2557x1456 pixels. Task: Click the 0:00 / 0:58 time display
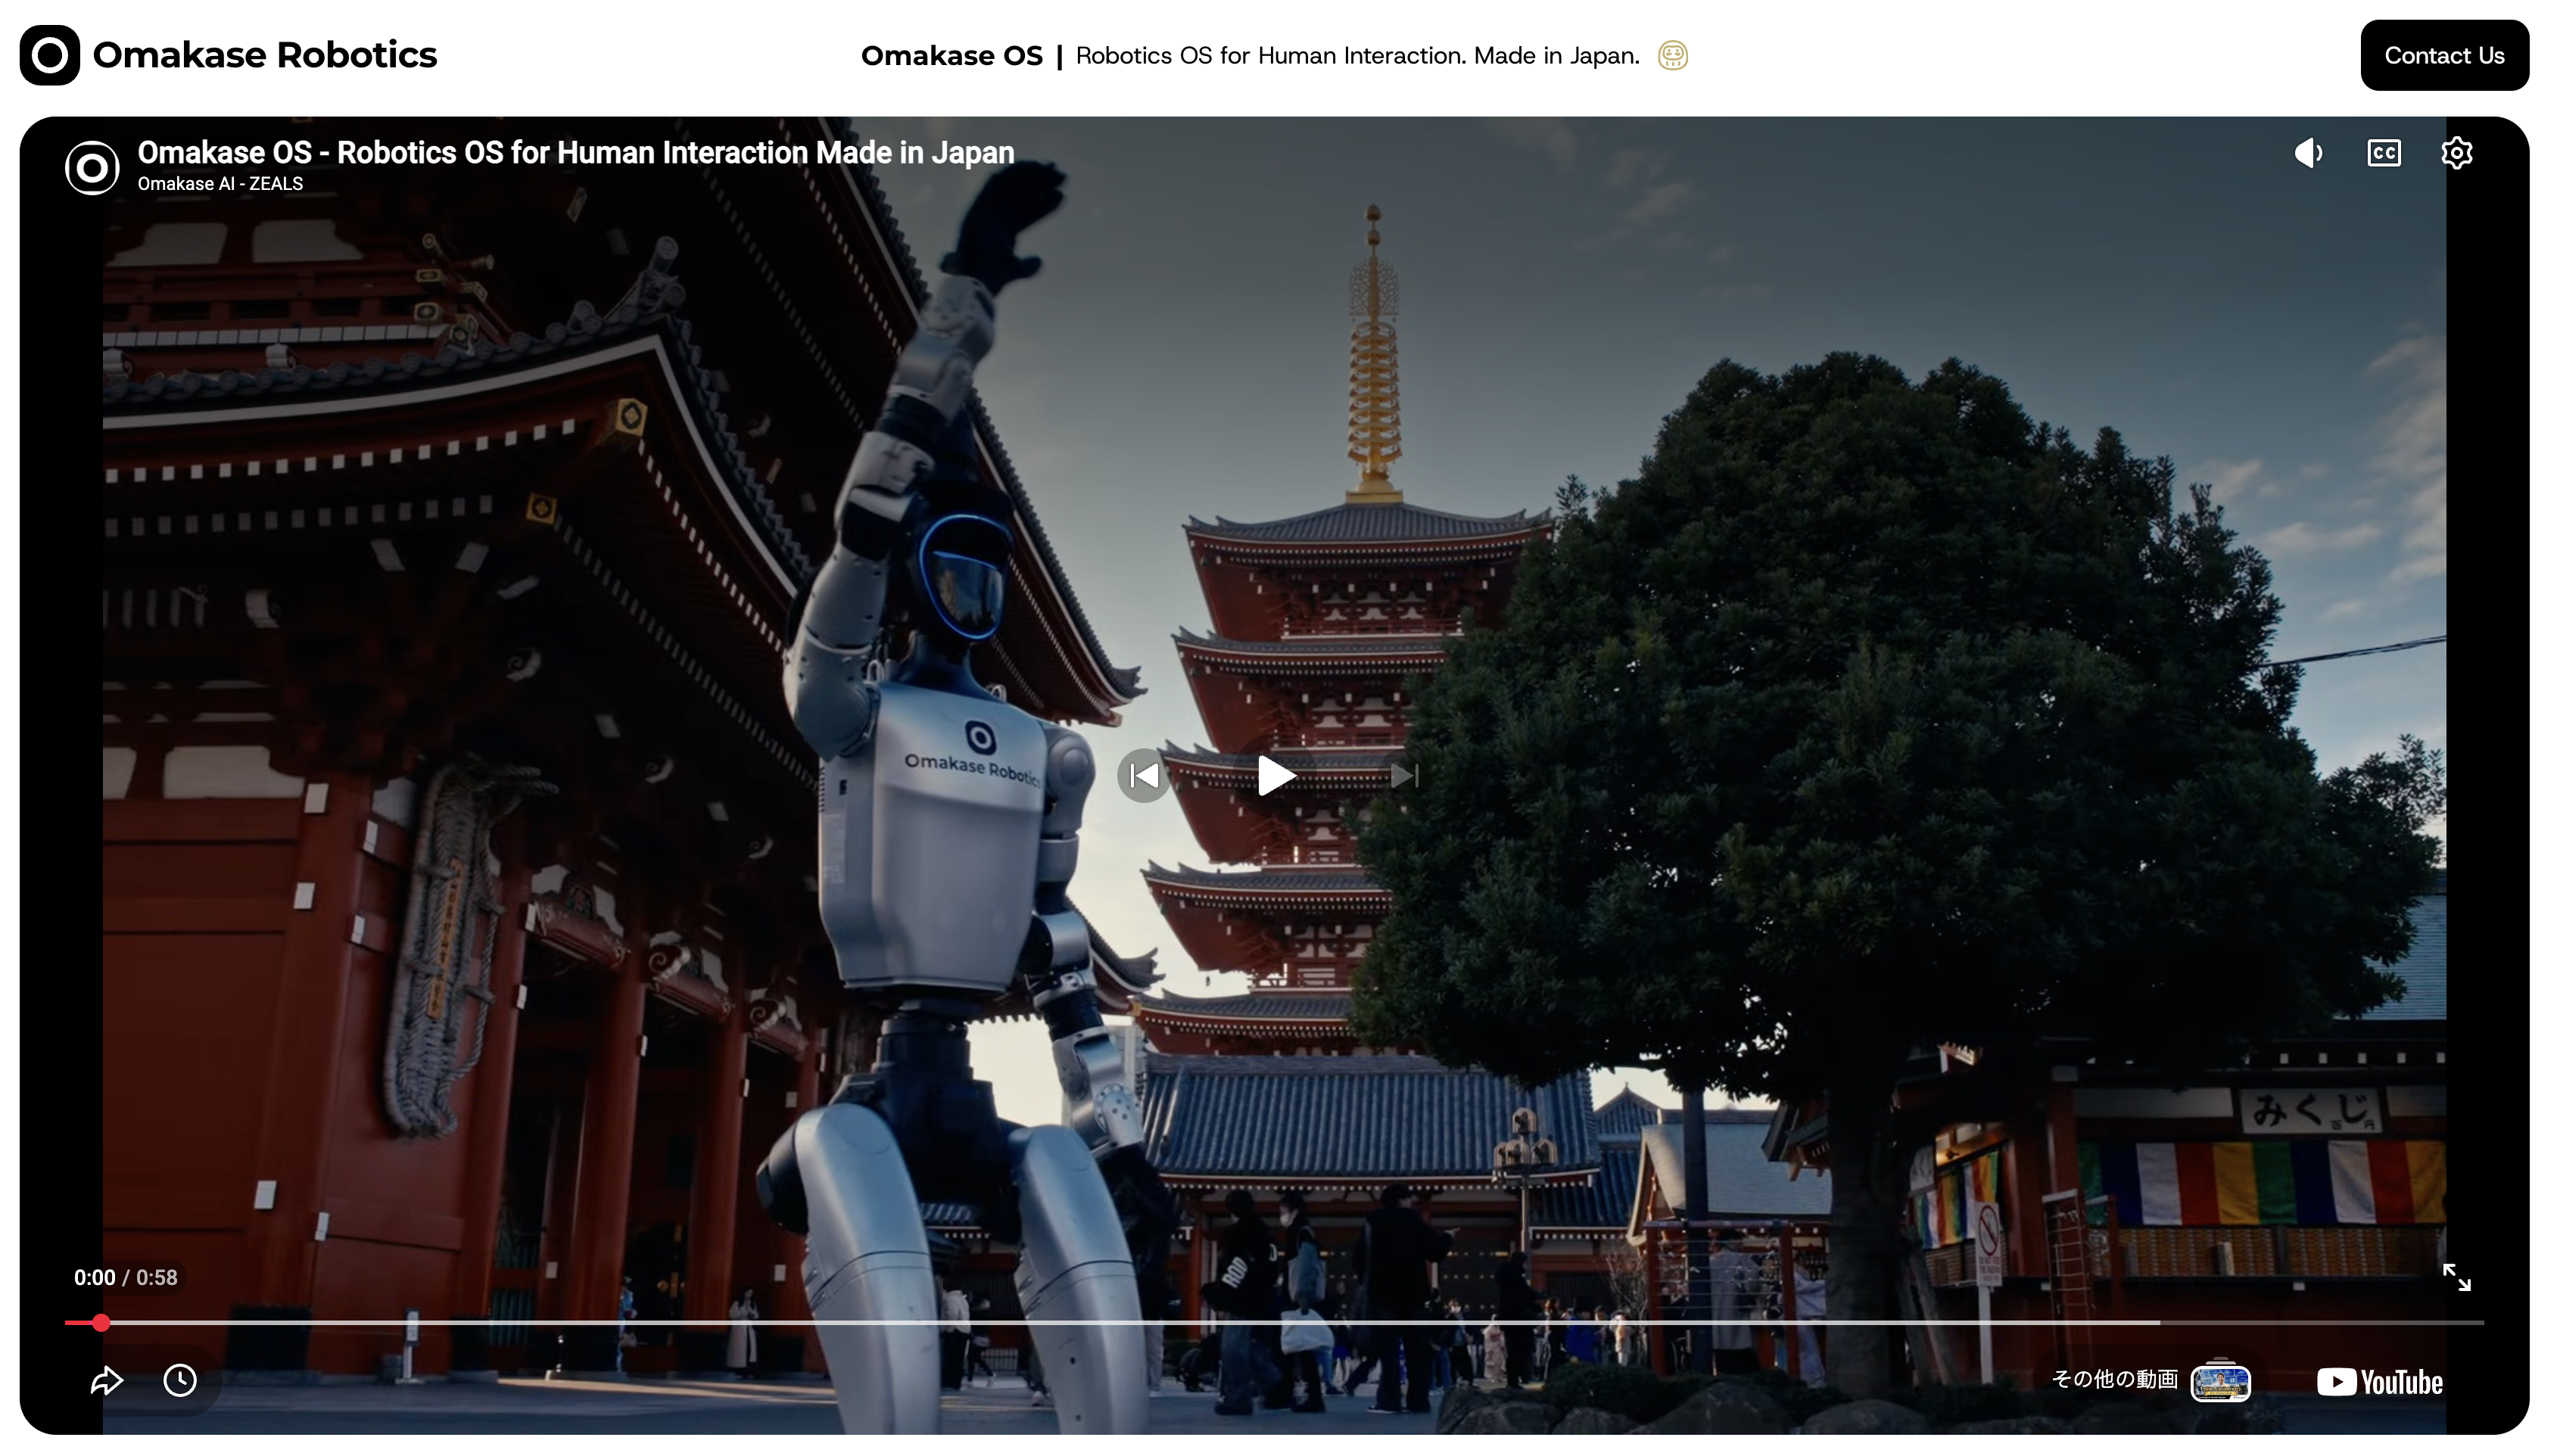click(125, 1277)
